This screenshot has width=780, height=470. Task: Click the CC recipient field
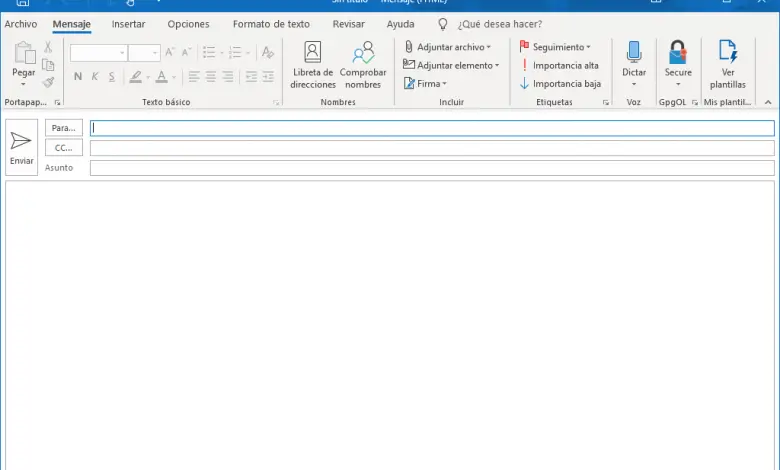click(432, 148)
